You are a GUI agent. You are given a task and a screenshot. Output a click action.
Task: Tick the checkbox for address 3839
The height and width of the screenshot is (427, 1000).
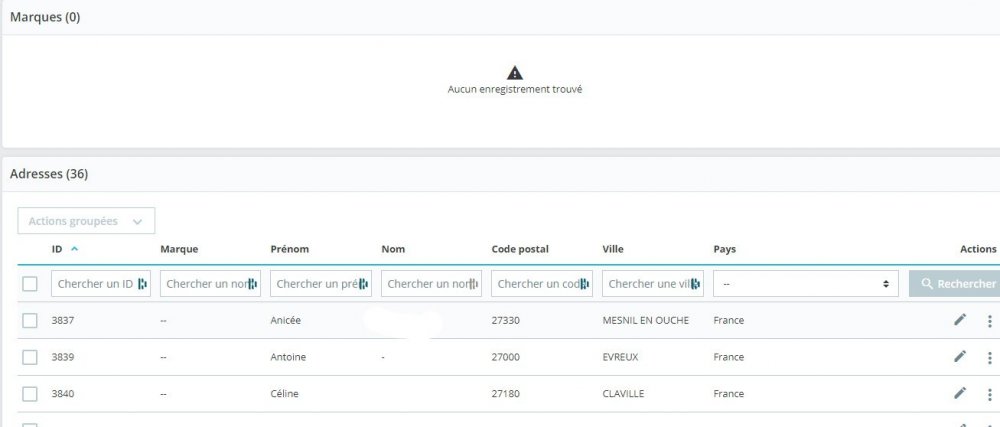point(30,357)
